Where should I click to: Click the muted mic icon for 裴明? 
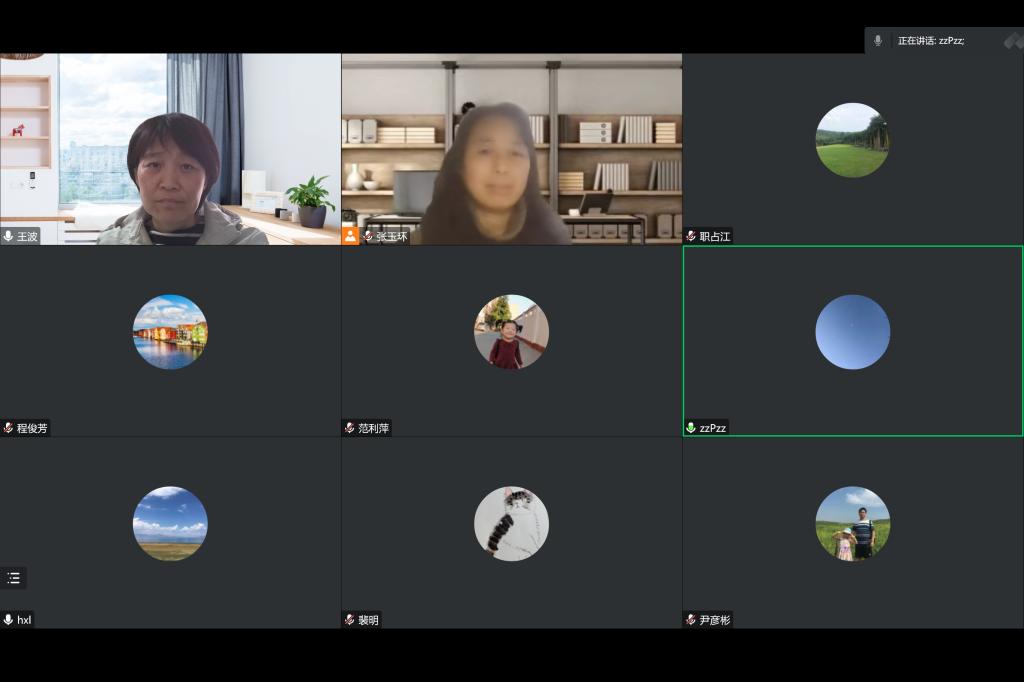coord(350,620)
